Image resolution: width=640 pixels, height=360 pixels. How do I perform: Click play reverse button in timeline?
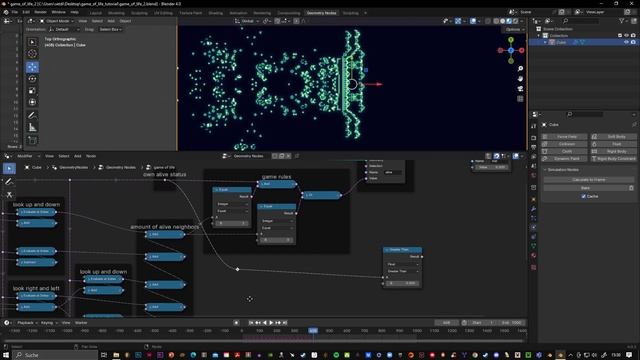pyautogui.click(x=264, y=323)
